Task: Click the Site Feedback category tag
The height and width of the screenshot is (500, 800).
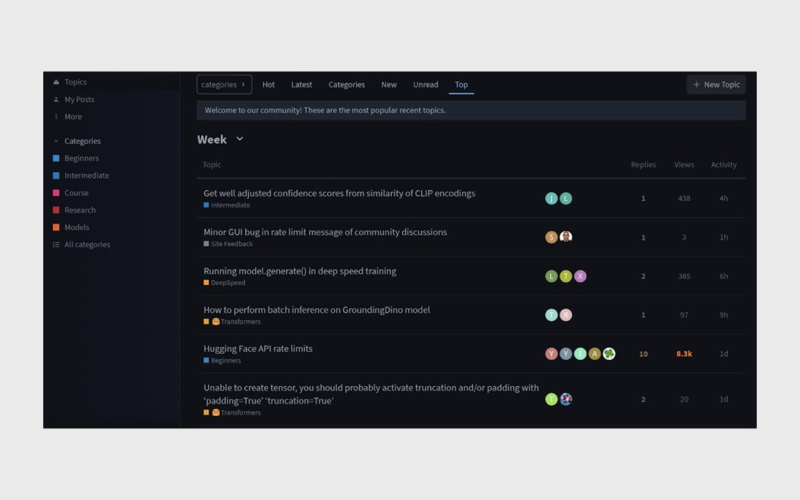Action: pyautogui.click(x=231, y=244)
